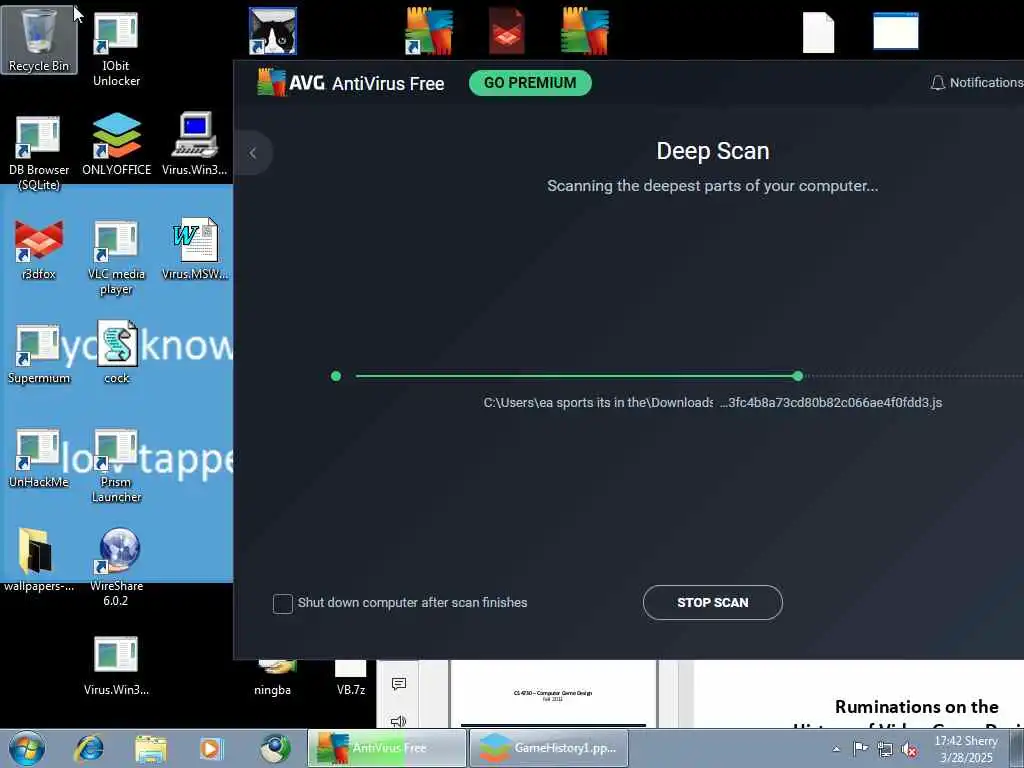Launch DB Browser (SQLite) shortcut
The image size is (1024, 768).
[x=39, y=153]
